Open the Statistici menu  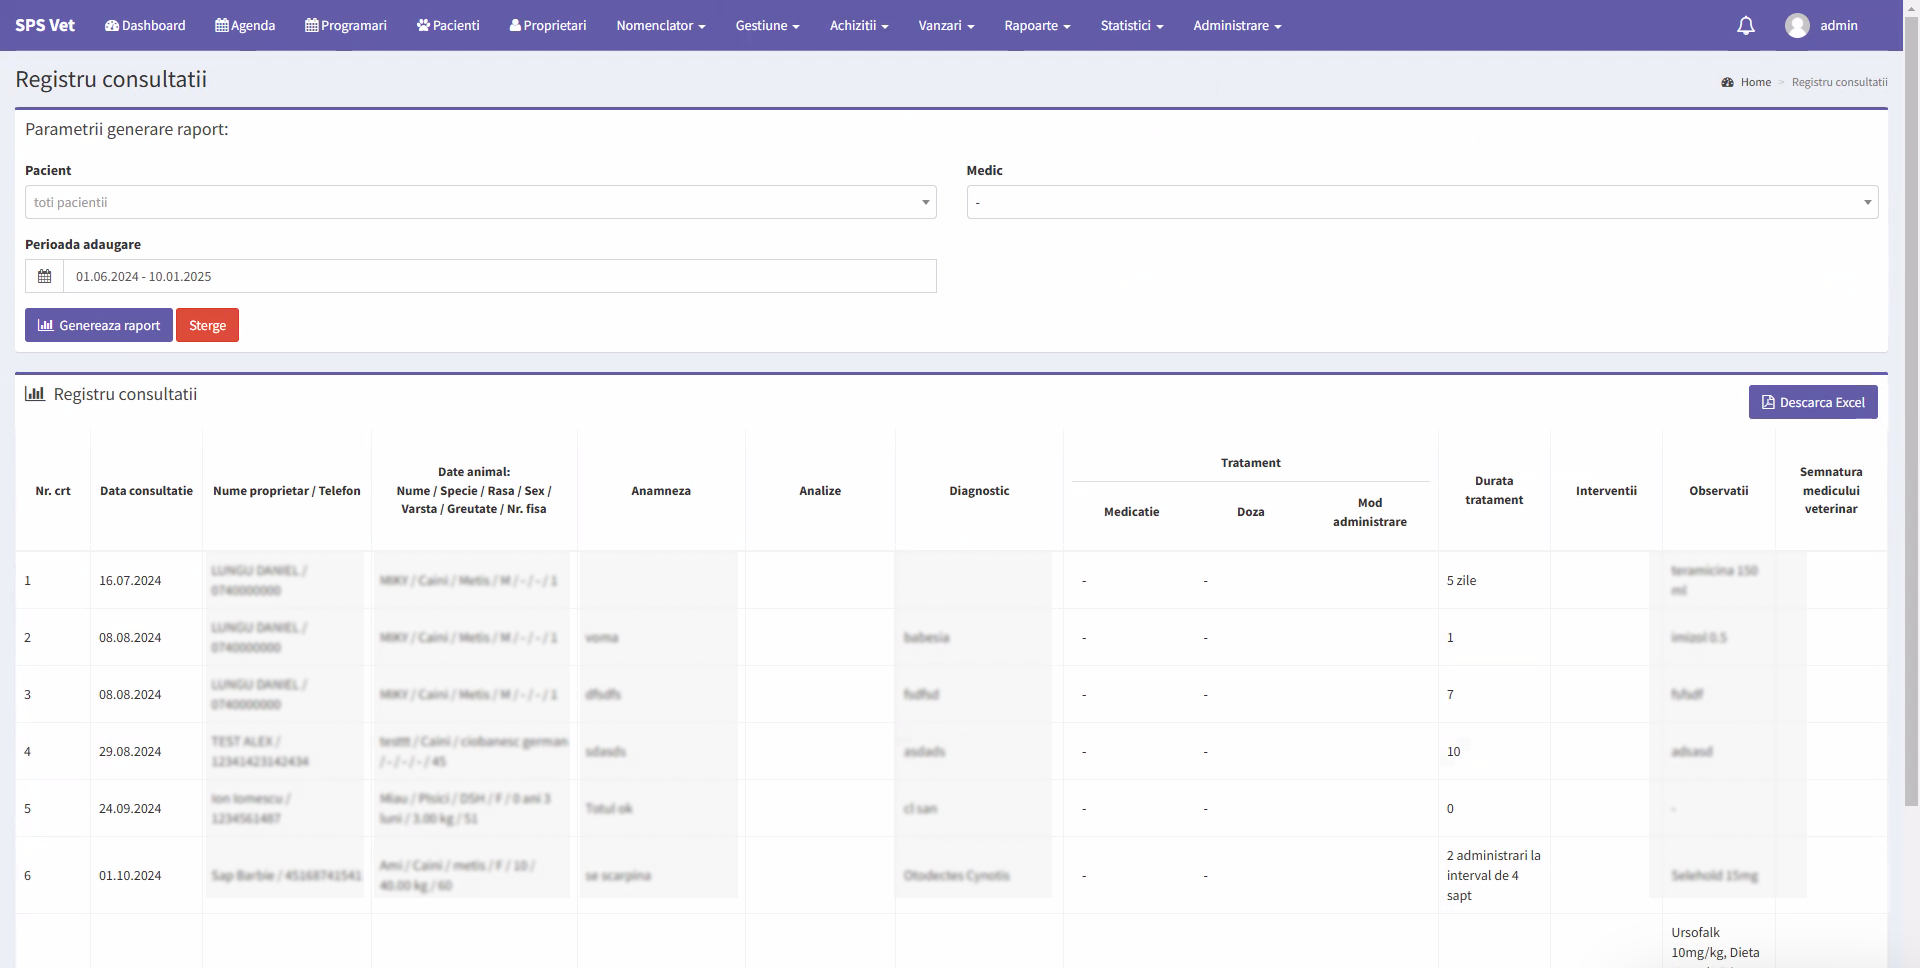tap(1131, 26)
